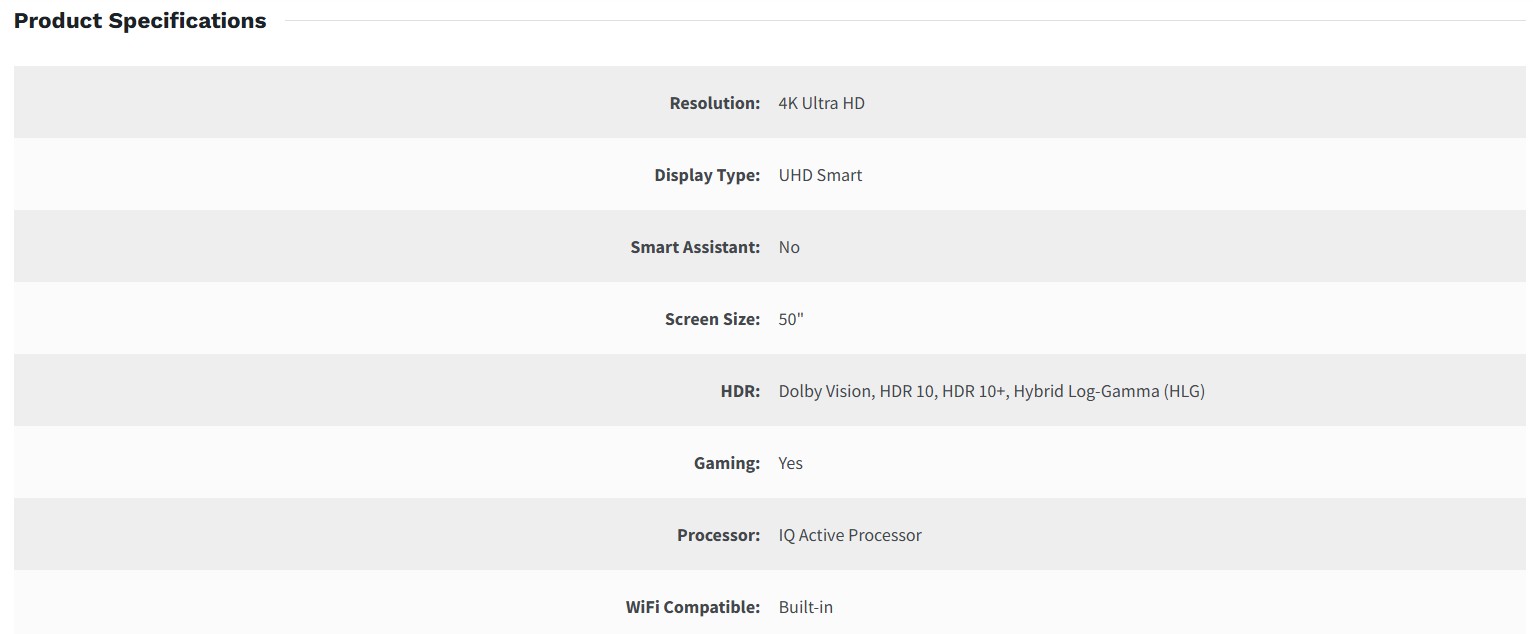Viewport: 1533px width, 634px height.
Task: Select the UHD Smart value
Action: point(820,175)
